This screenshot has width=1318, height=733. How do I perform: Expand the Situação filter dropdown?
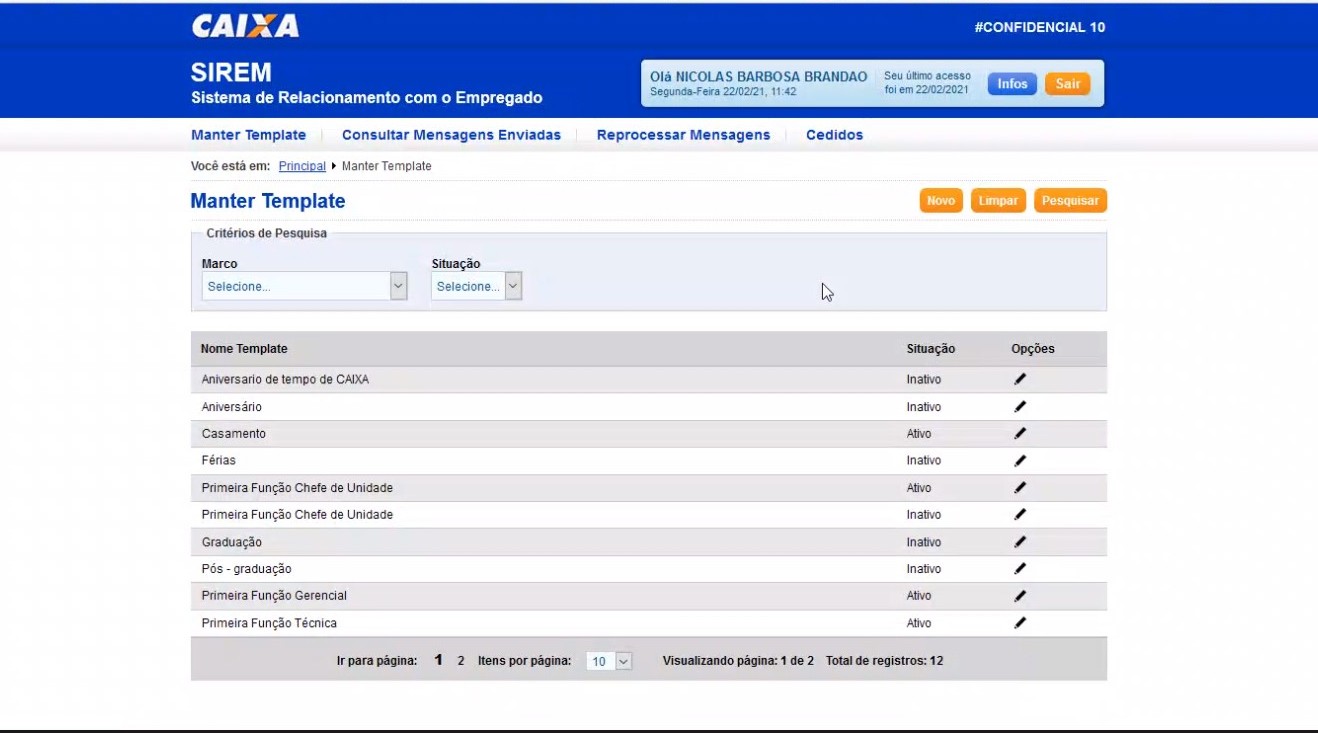[x=476, y=286]
